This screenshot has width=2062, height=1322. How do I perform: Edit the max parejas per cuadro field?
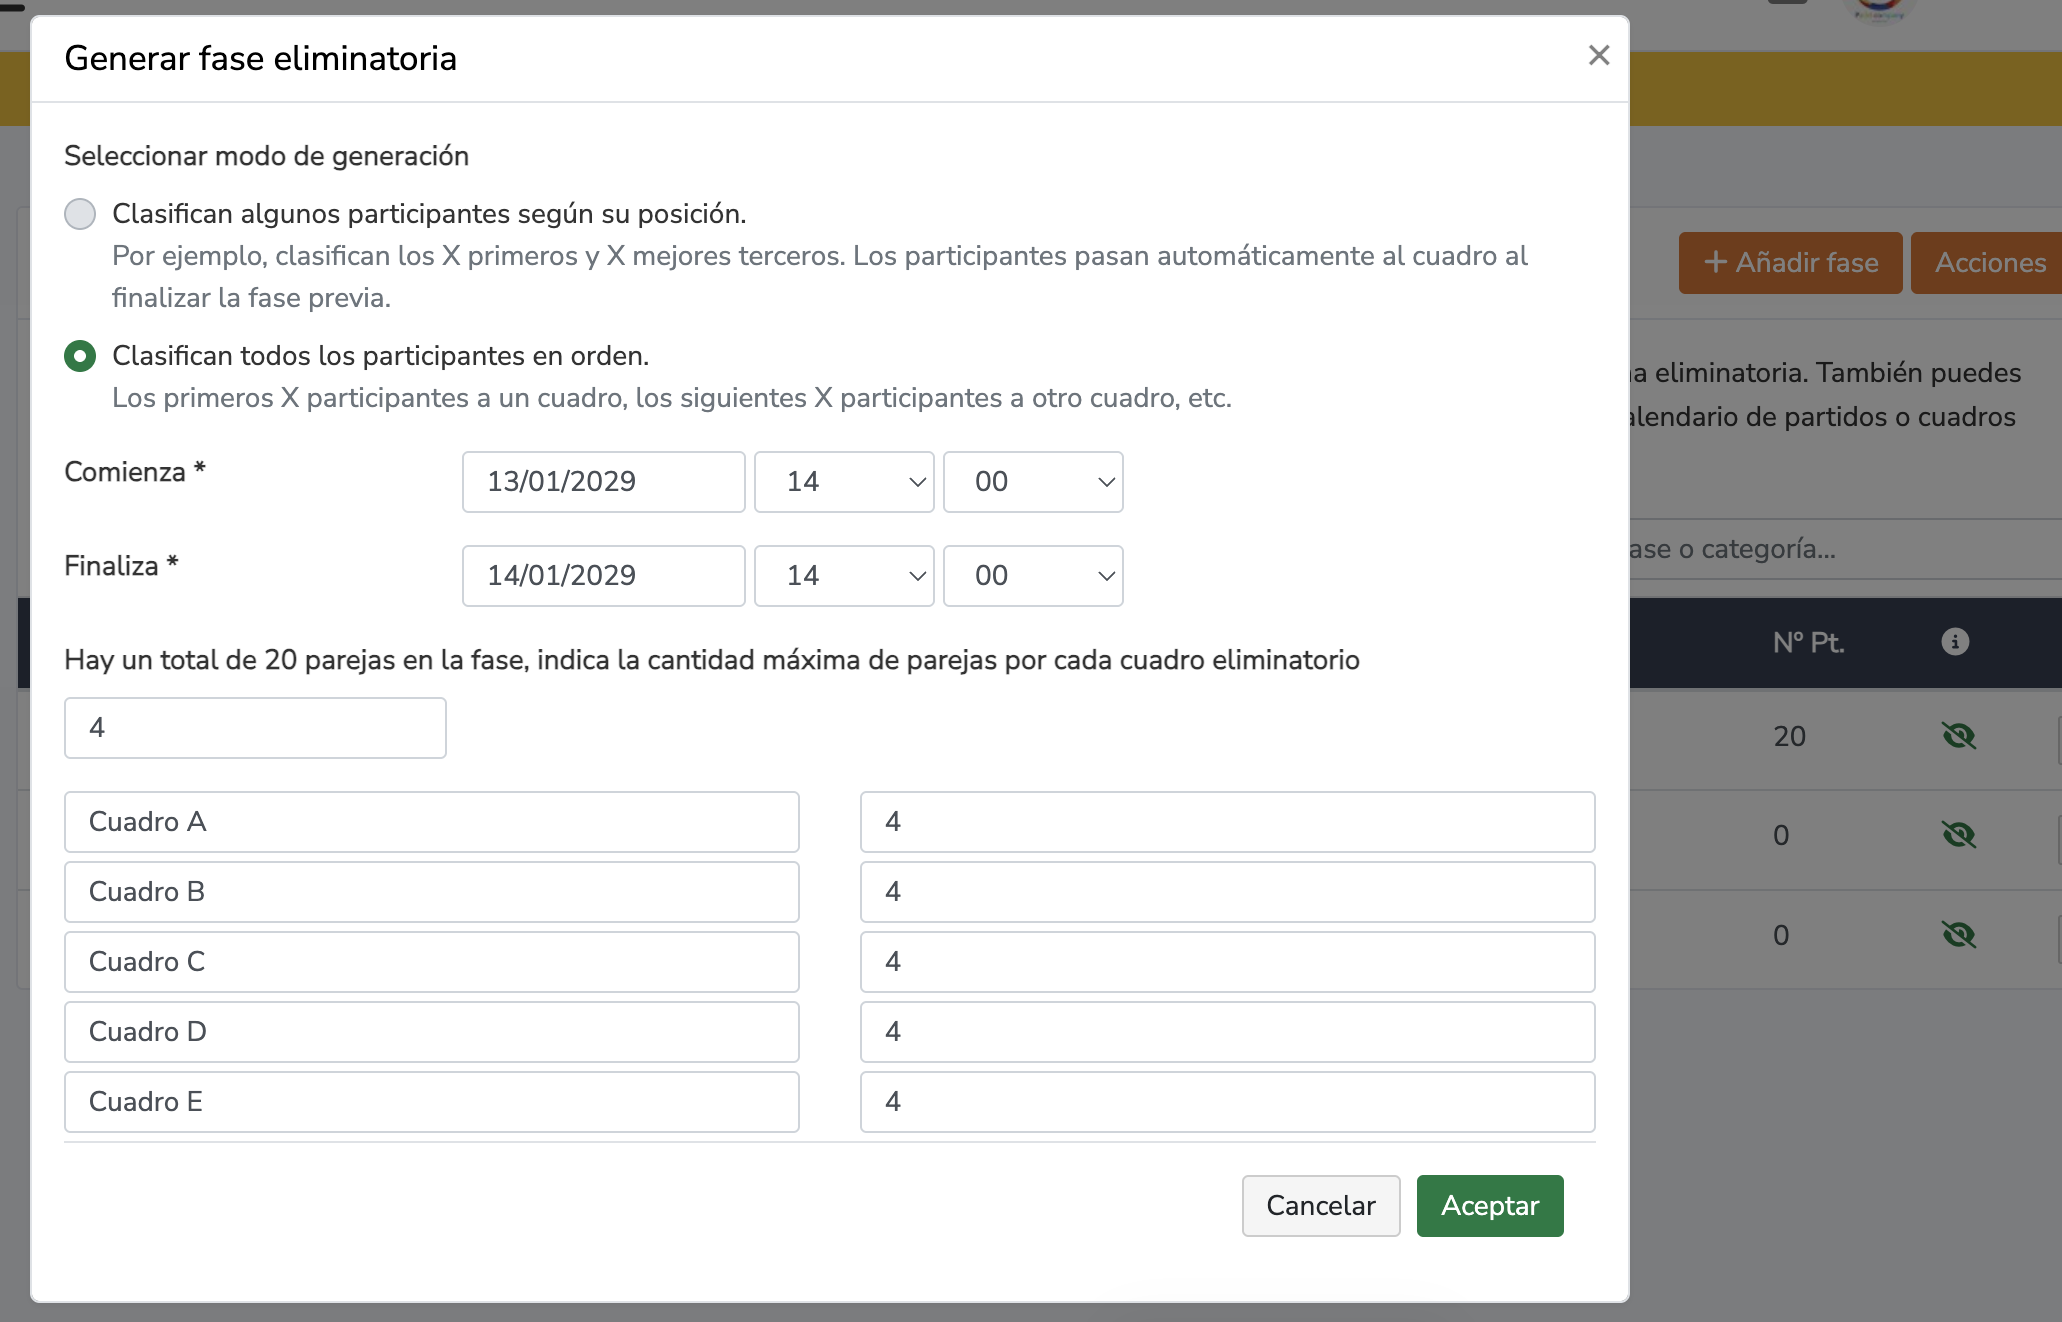click(255, 728)
